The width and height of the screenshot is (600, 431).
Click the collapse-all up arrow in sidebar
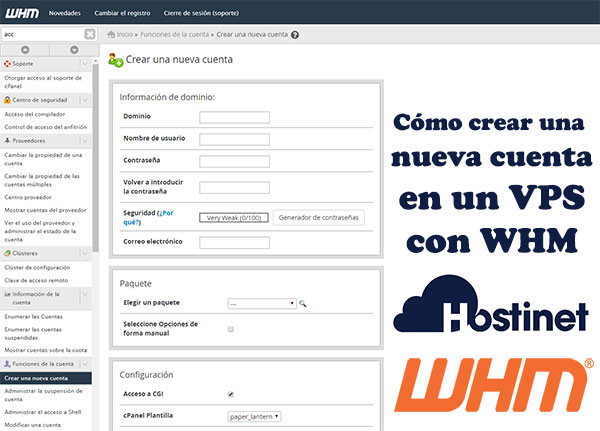click(x=25, y=50)
